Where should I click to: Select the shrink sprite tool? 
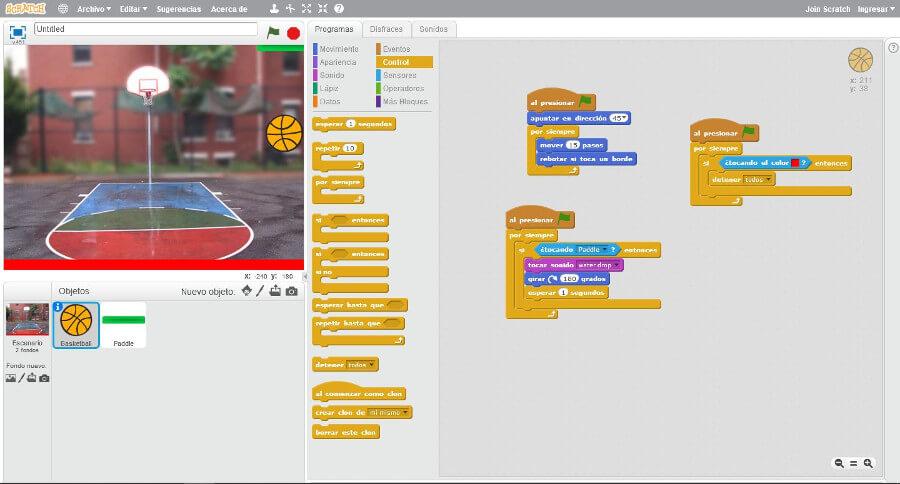point(323,9)
